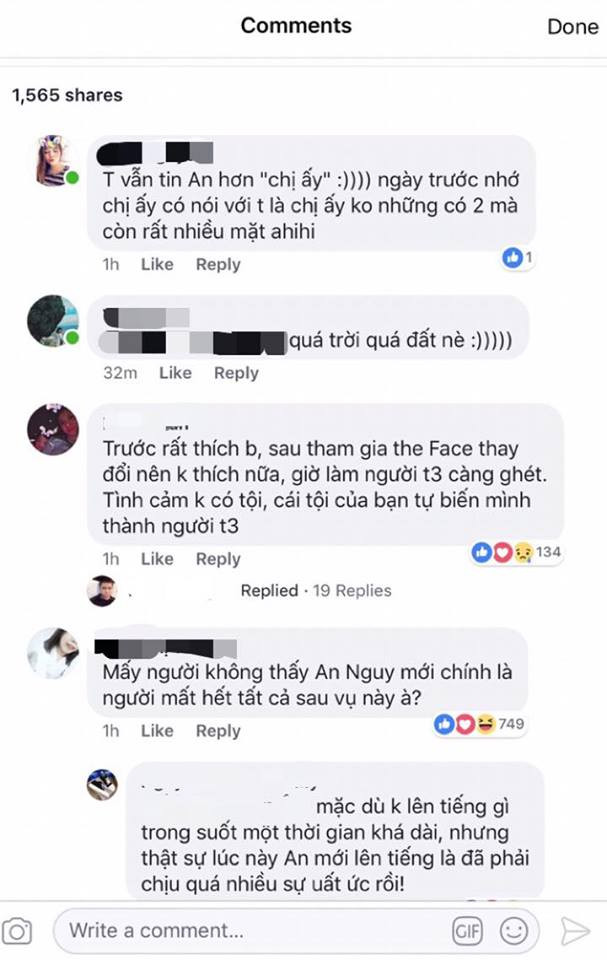Open avatar of nested reply author
Viewport: 607px width, 960px height.
(x=102, y=785)
